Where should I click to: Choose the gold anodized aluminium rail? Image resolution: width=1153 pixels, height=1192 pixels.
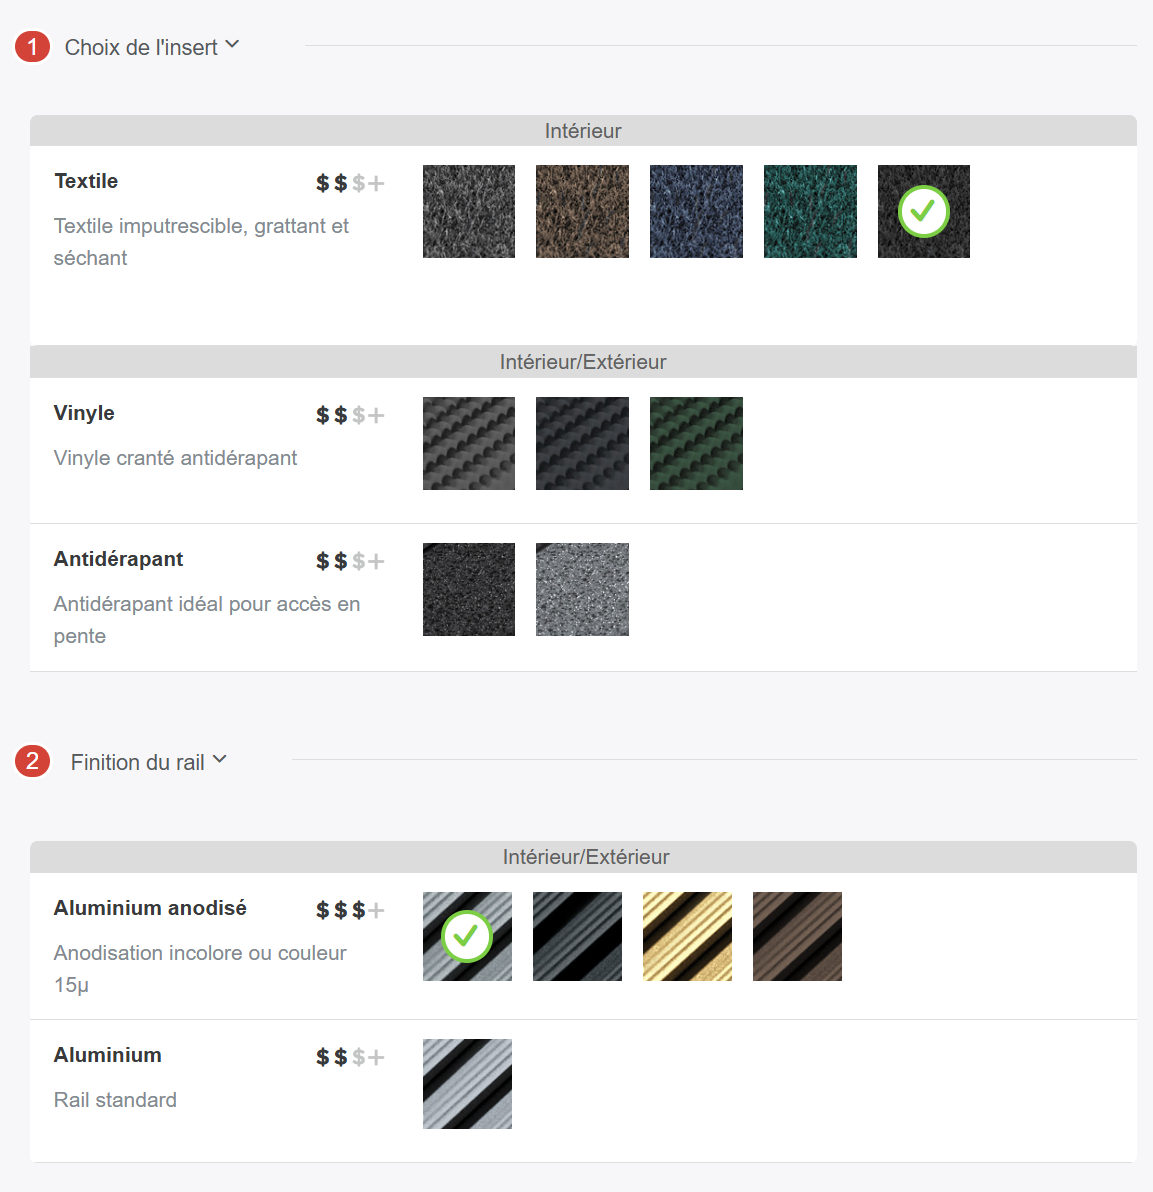click(x=687, y=936)
